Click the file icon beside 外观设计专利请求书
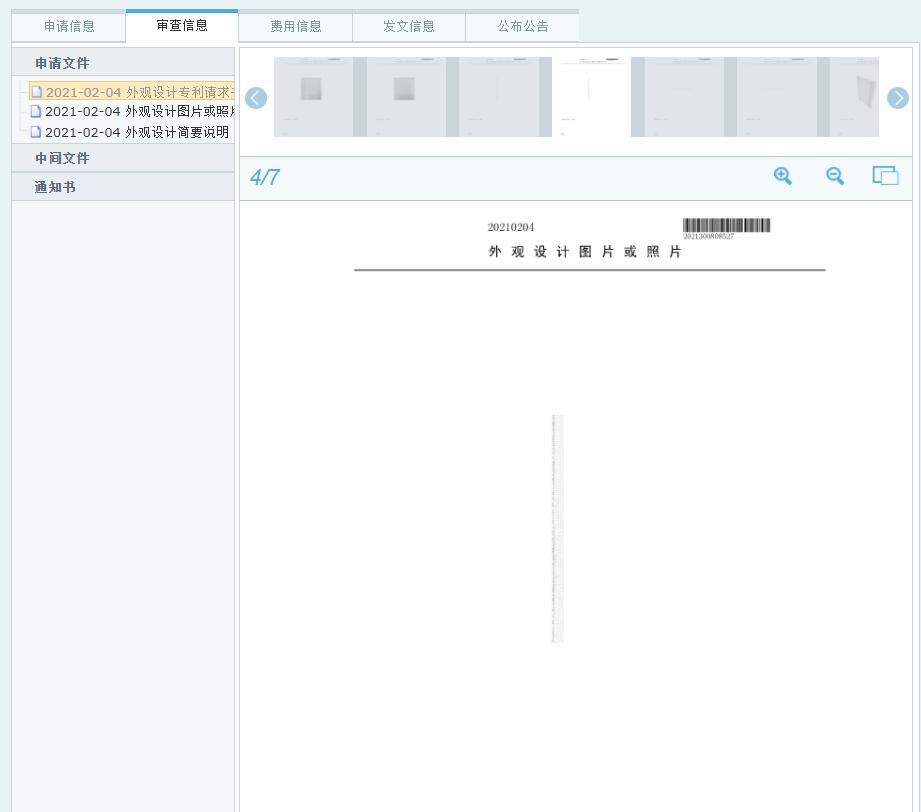Image resolution: width=921 pixels, height=812 pixels. tap(37, 93)
